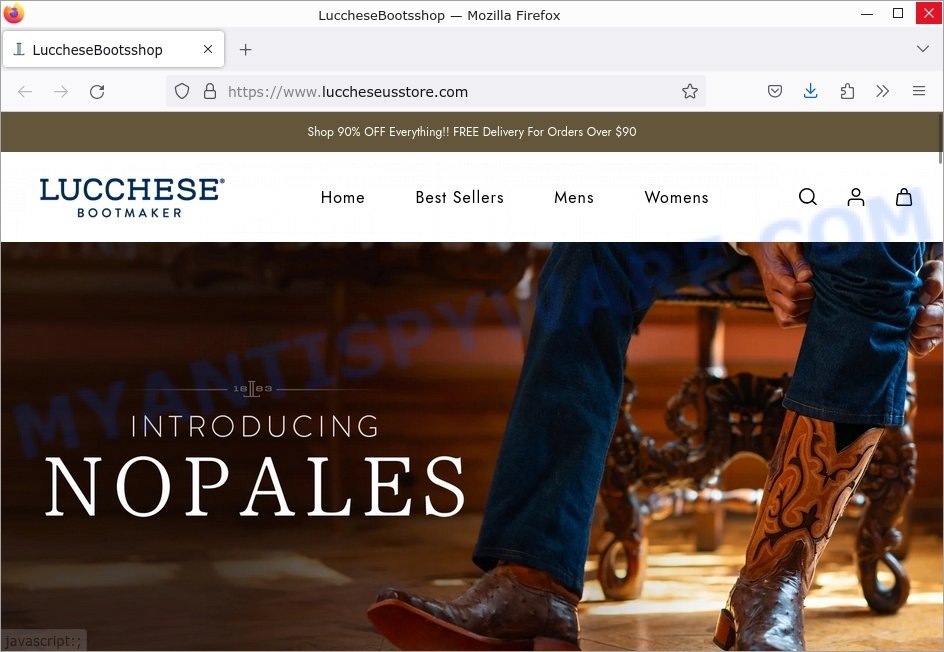Open the Firefox downloads panel
Screen dimensions: 944x652
(x=810, y=92)
